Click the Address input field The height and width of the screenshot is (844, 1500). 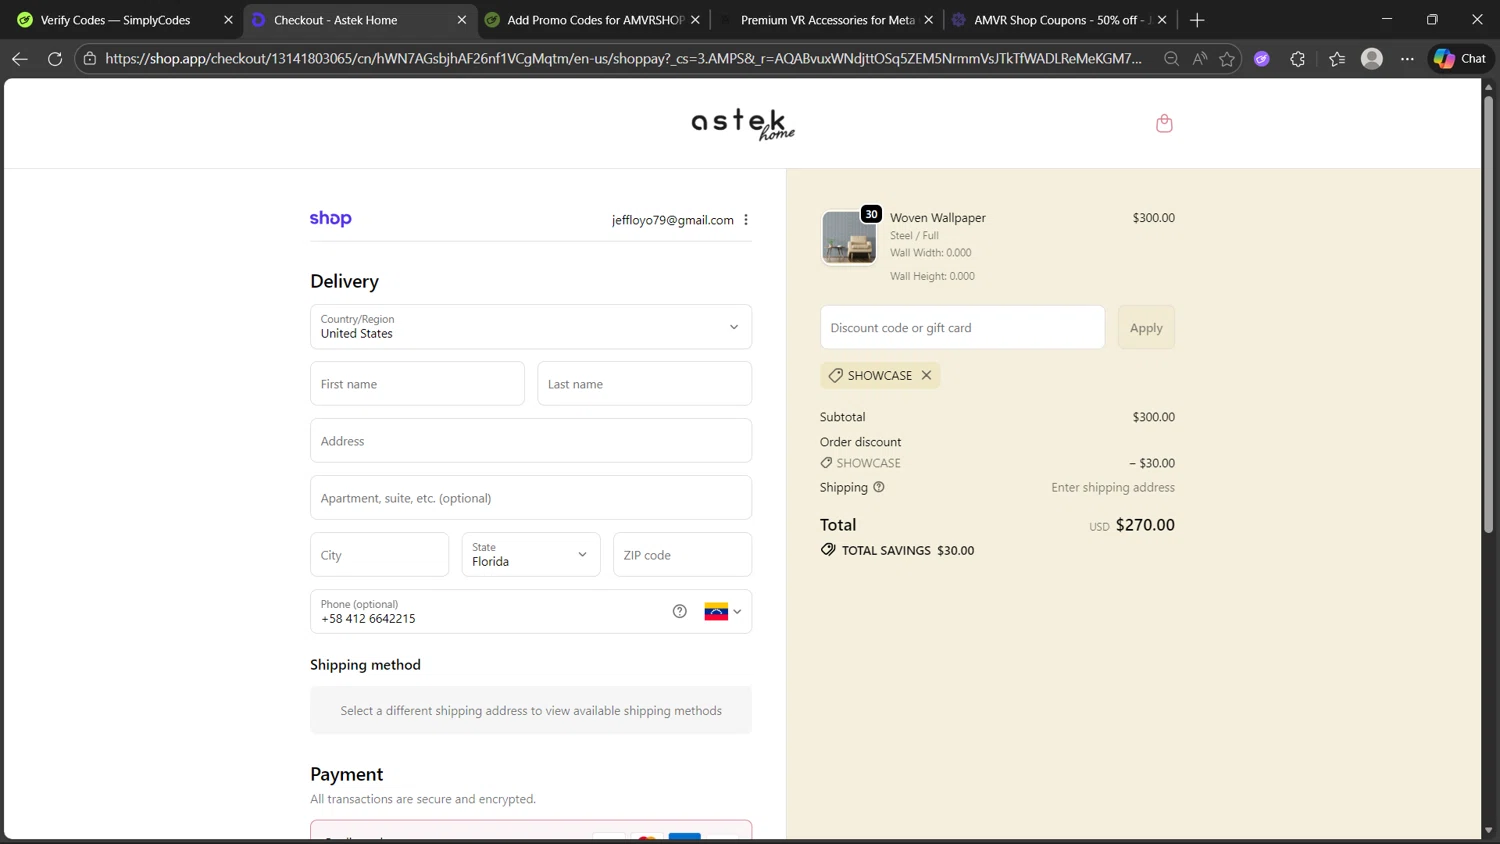click(x=531, y=441)
